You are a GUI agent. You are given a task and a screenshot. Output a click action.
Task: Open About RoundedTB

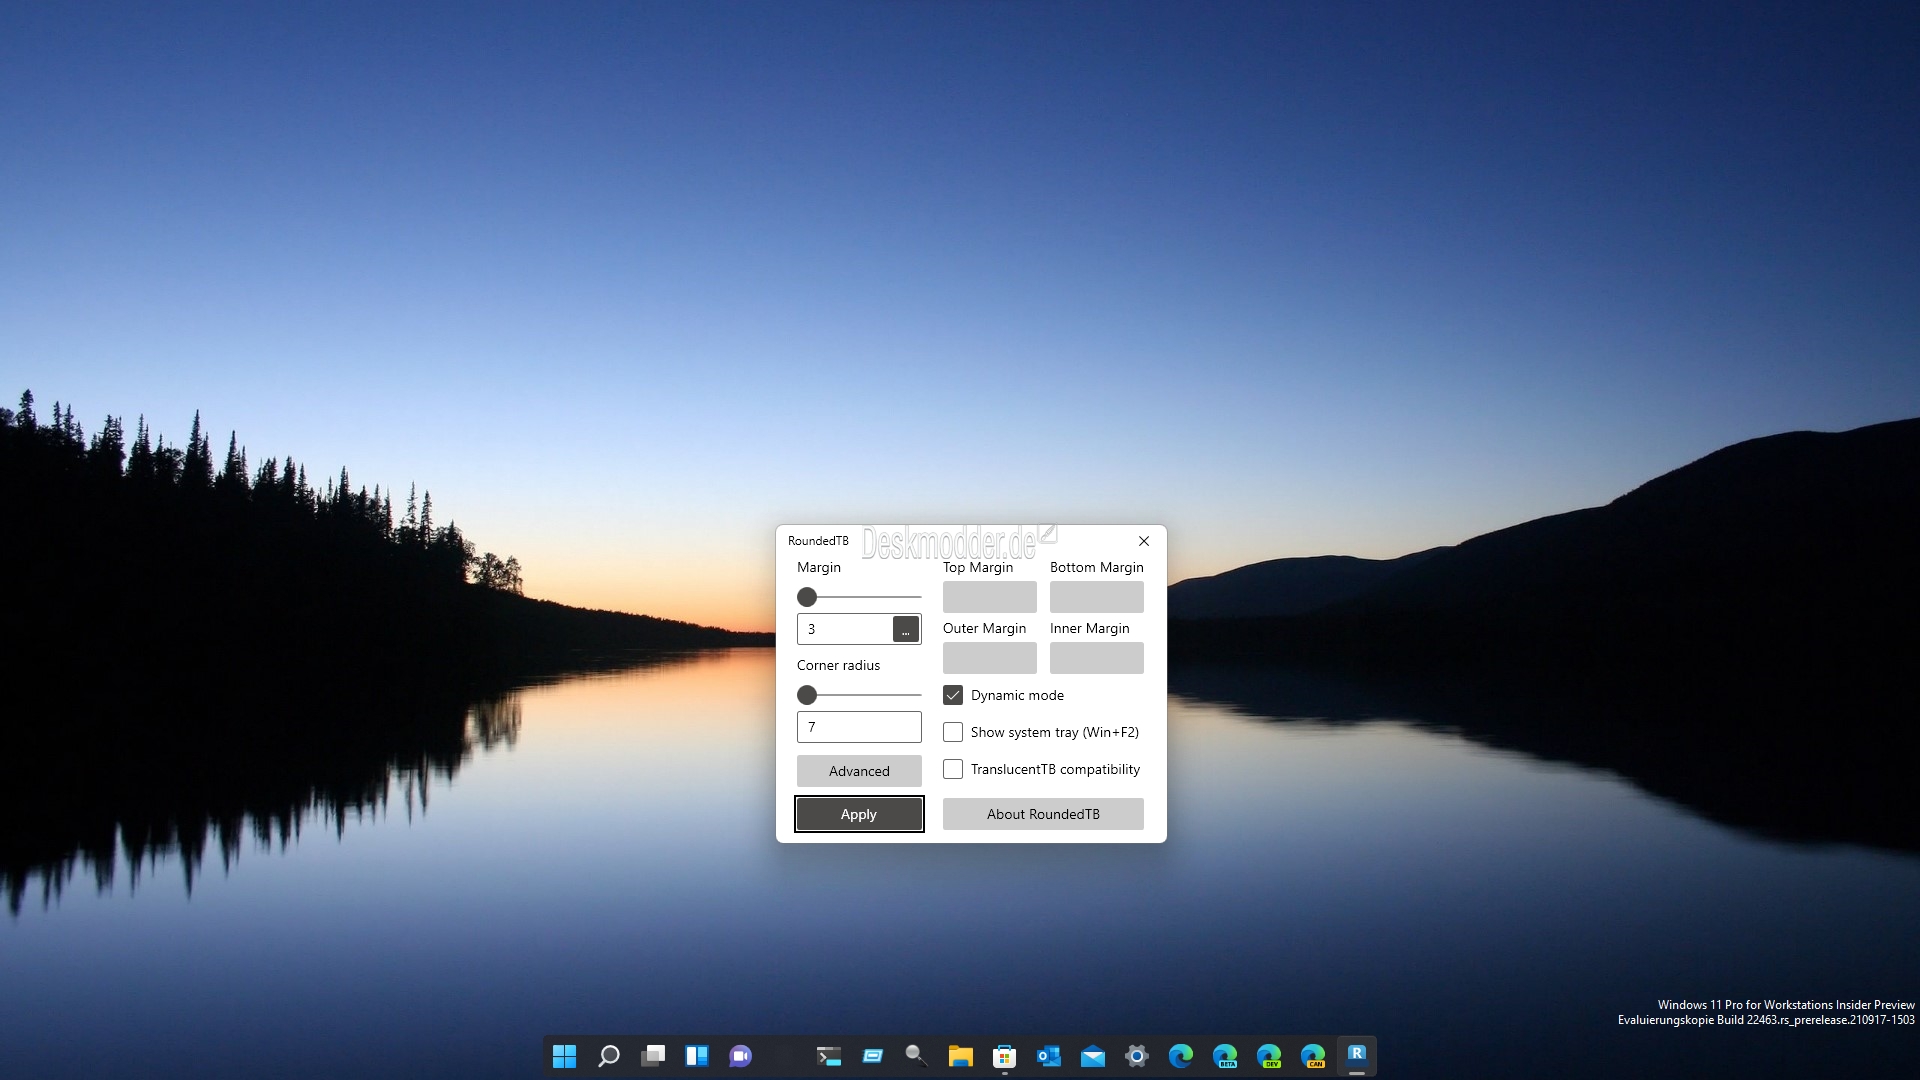[1043, 814]
